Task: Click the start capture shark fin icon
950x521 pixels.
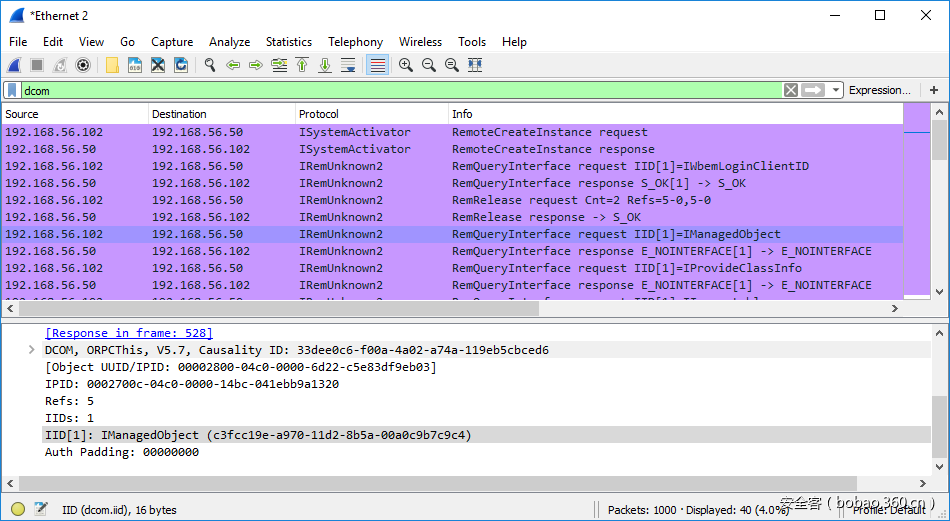Action: 14,65
